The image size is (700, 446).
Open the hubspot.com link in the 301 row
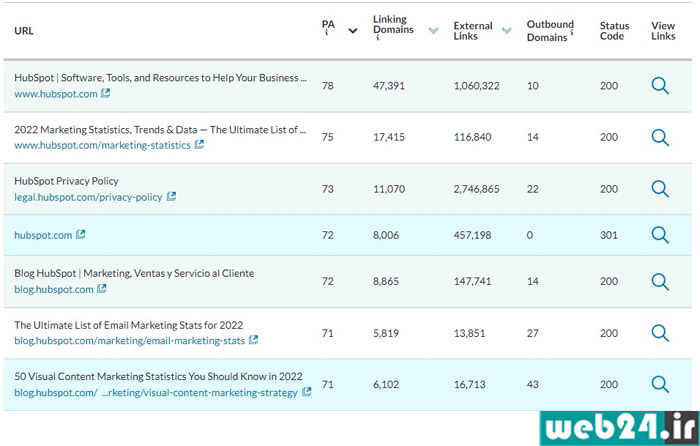tap(43, 235)
